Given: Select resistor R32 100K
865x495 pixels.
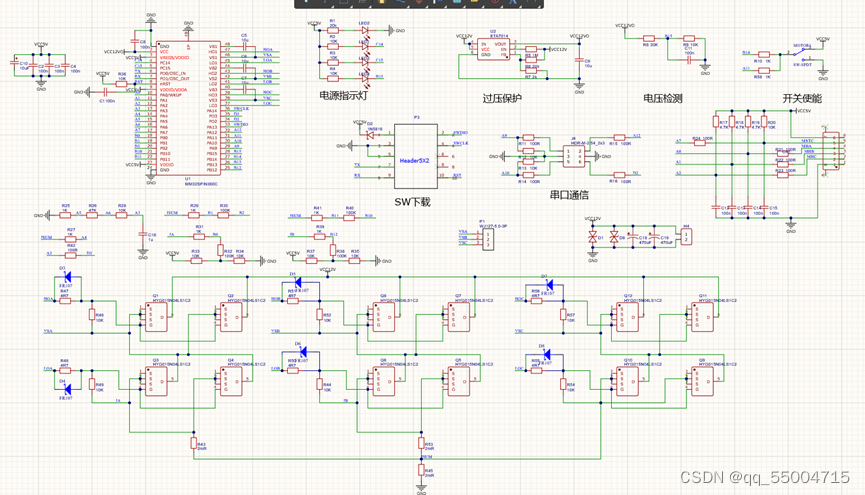Looking at the screenshot, I should [220, 251].
